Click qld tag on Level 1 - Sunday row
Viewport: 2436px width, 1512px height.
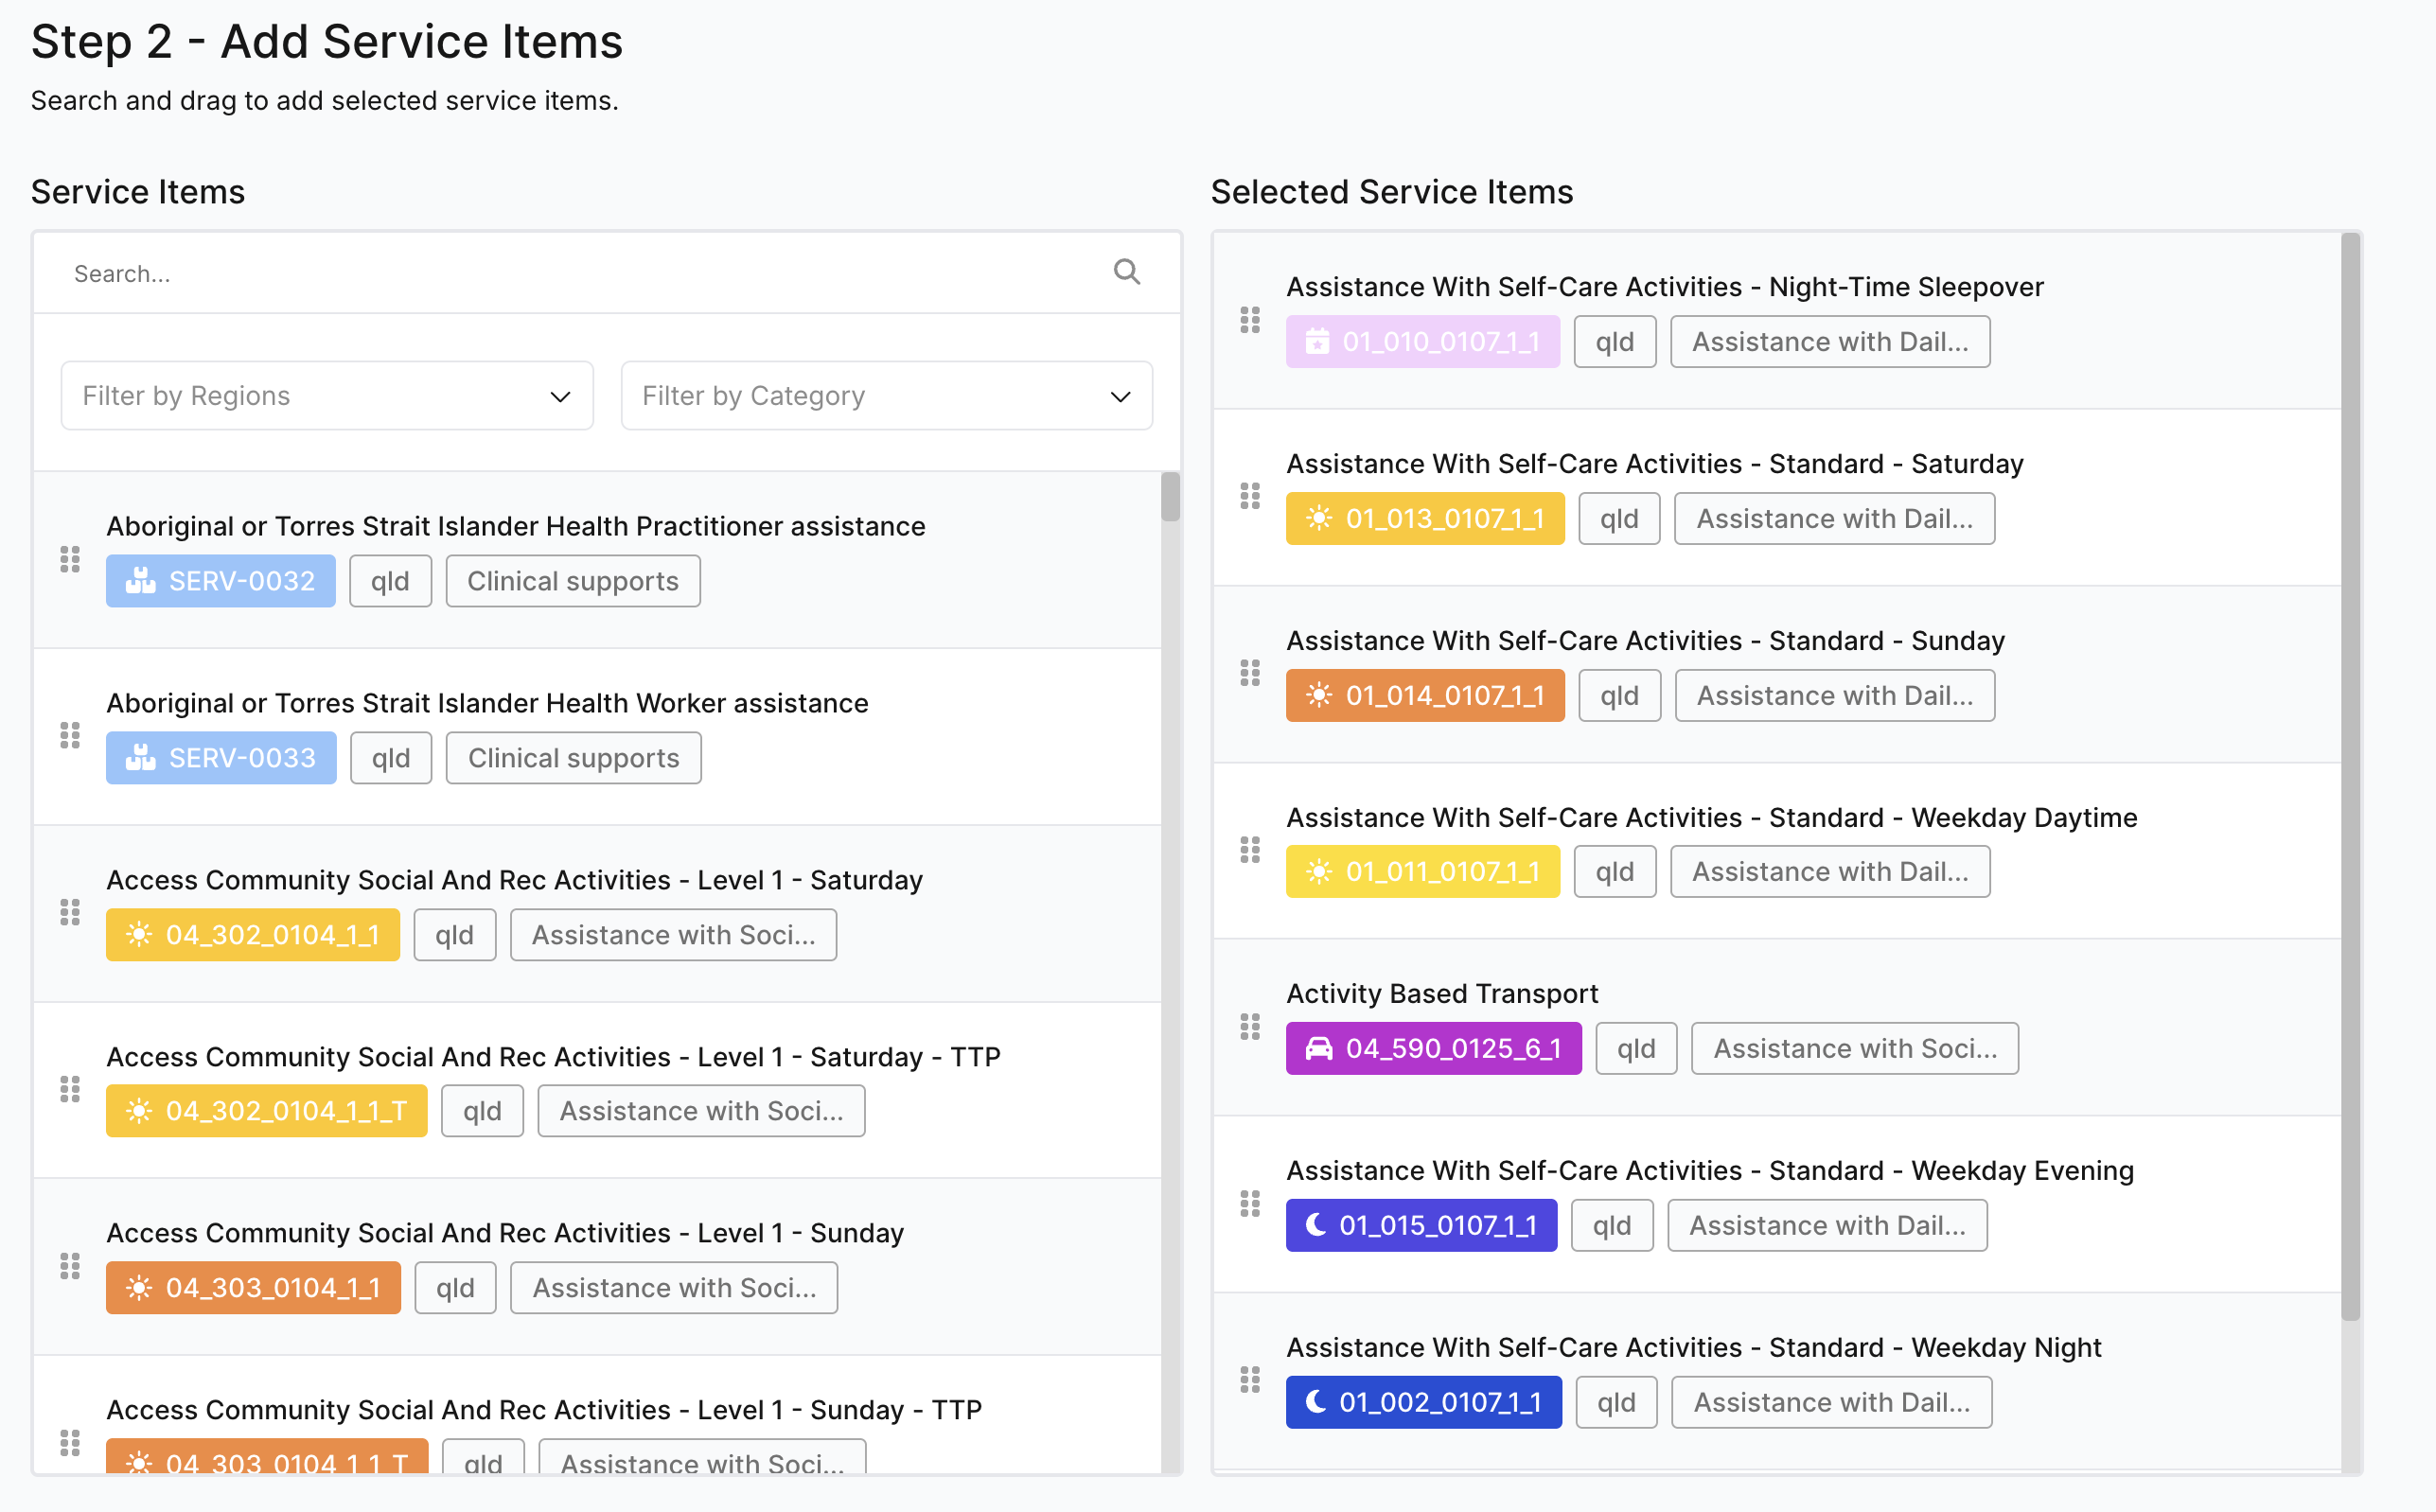[x=455, y=1288]
